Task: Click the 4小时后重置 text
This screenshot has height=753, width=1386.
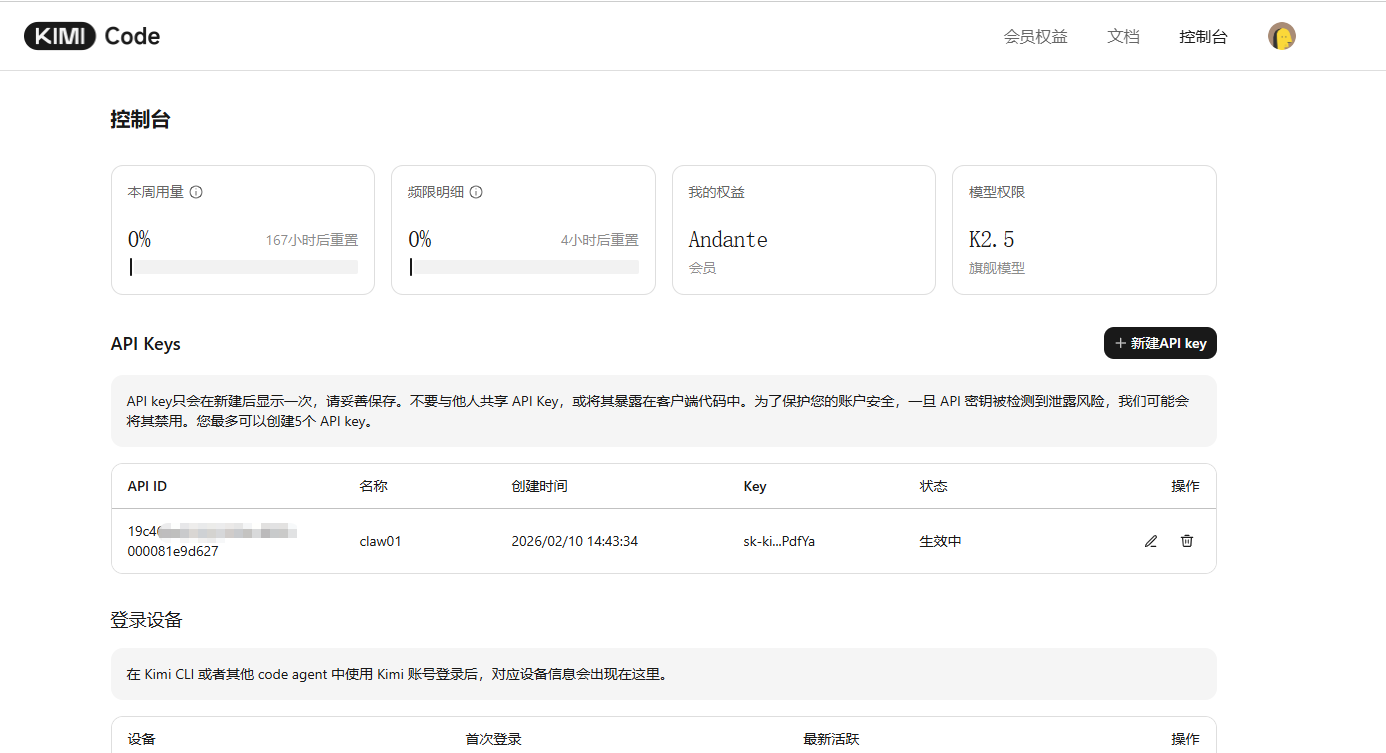Action: tap(599, 240)
